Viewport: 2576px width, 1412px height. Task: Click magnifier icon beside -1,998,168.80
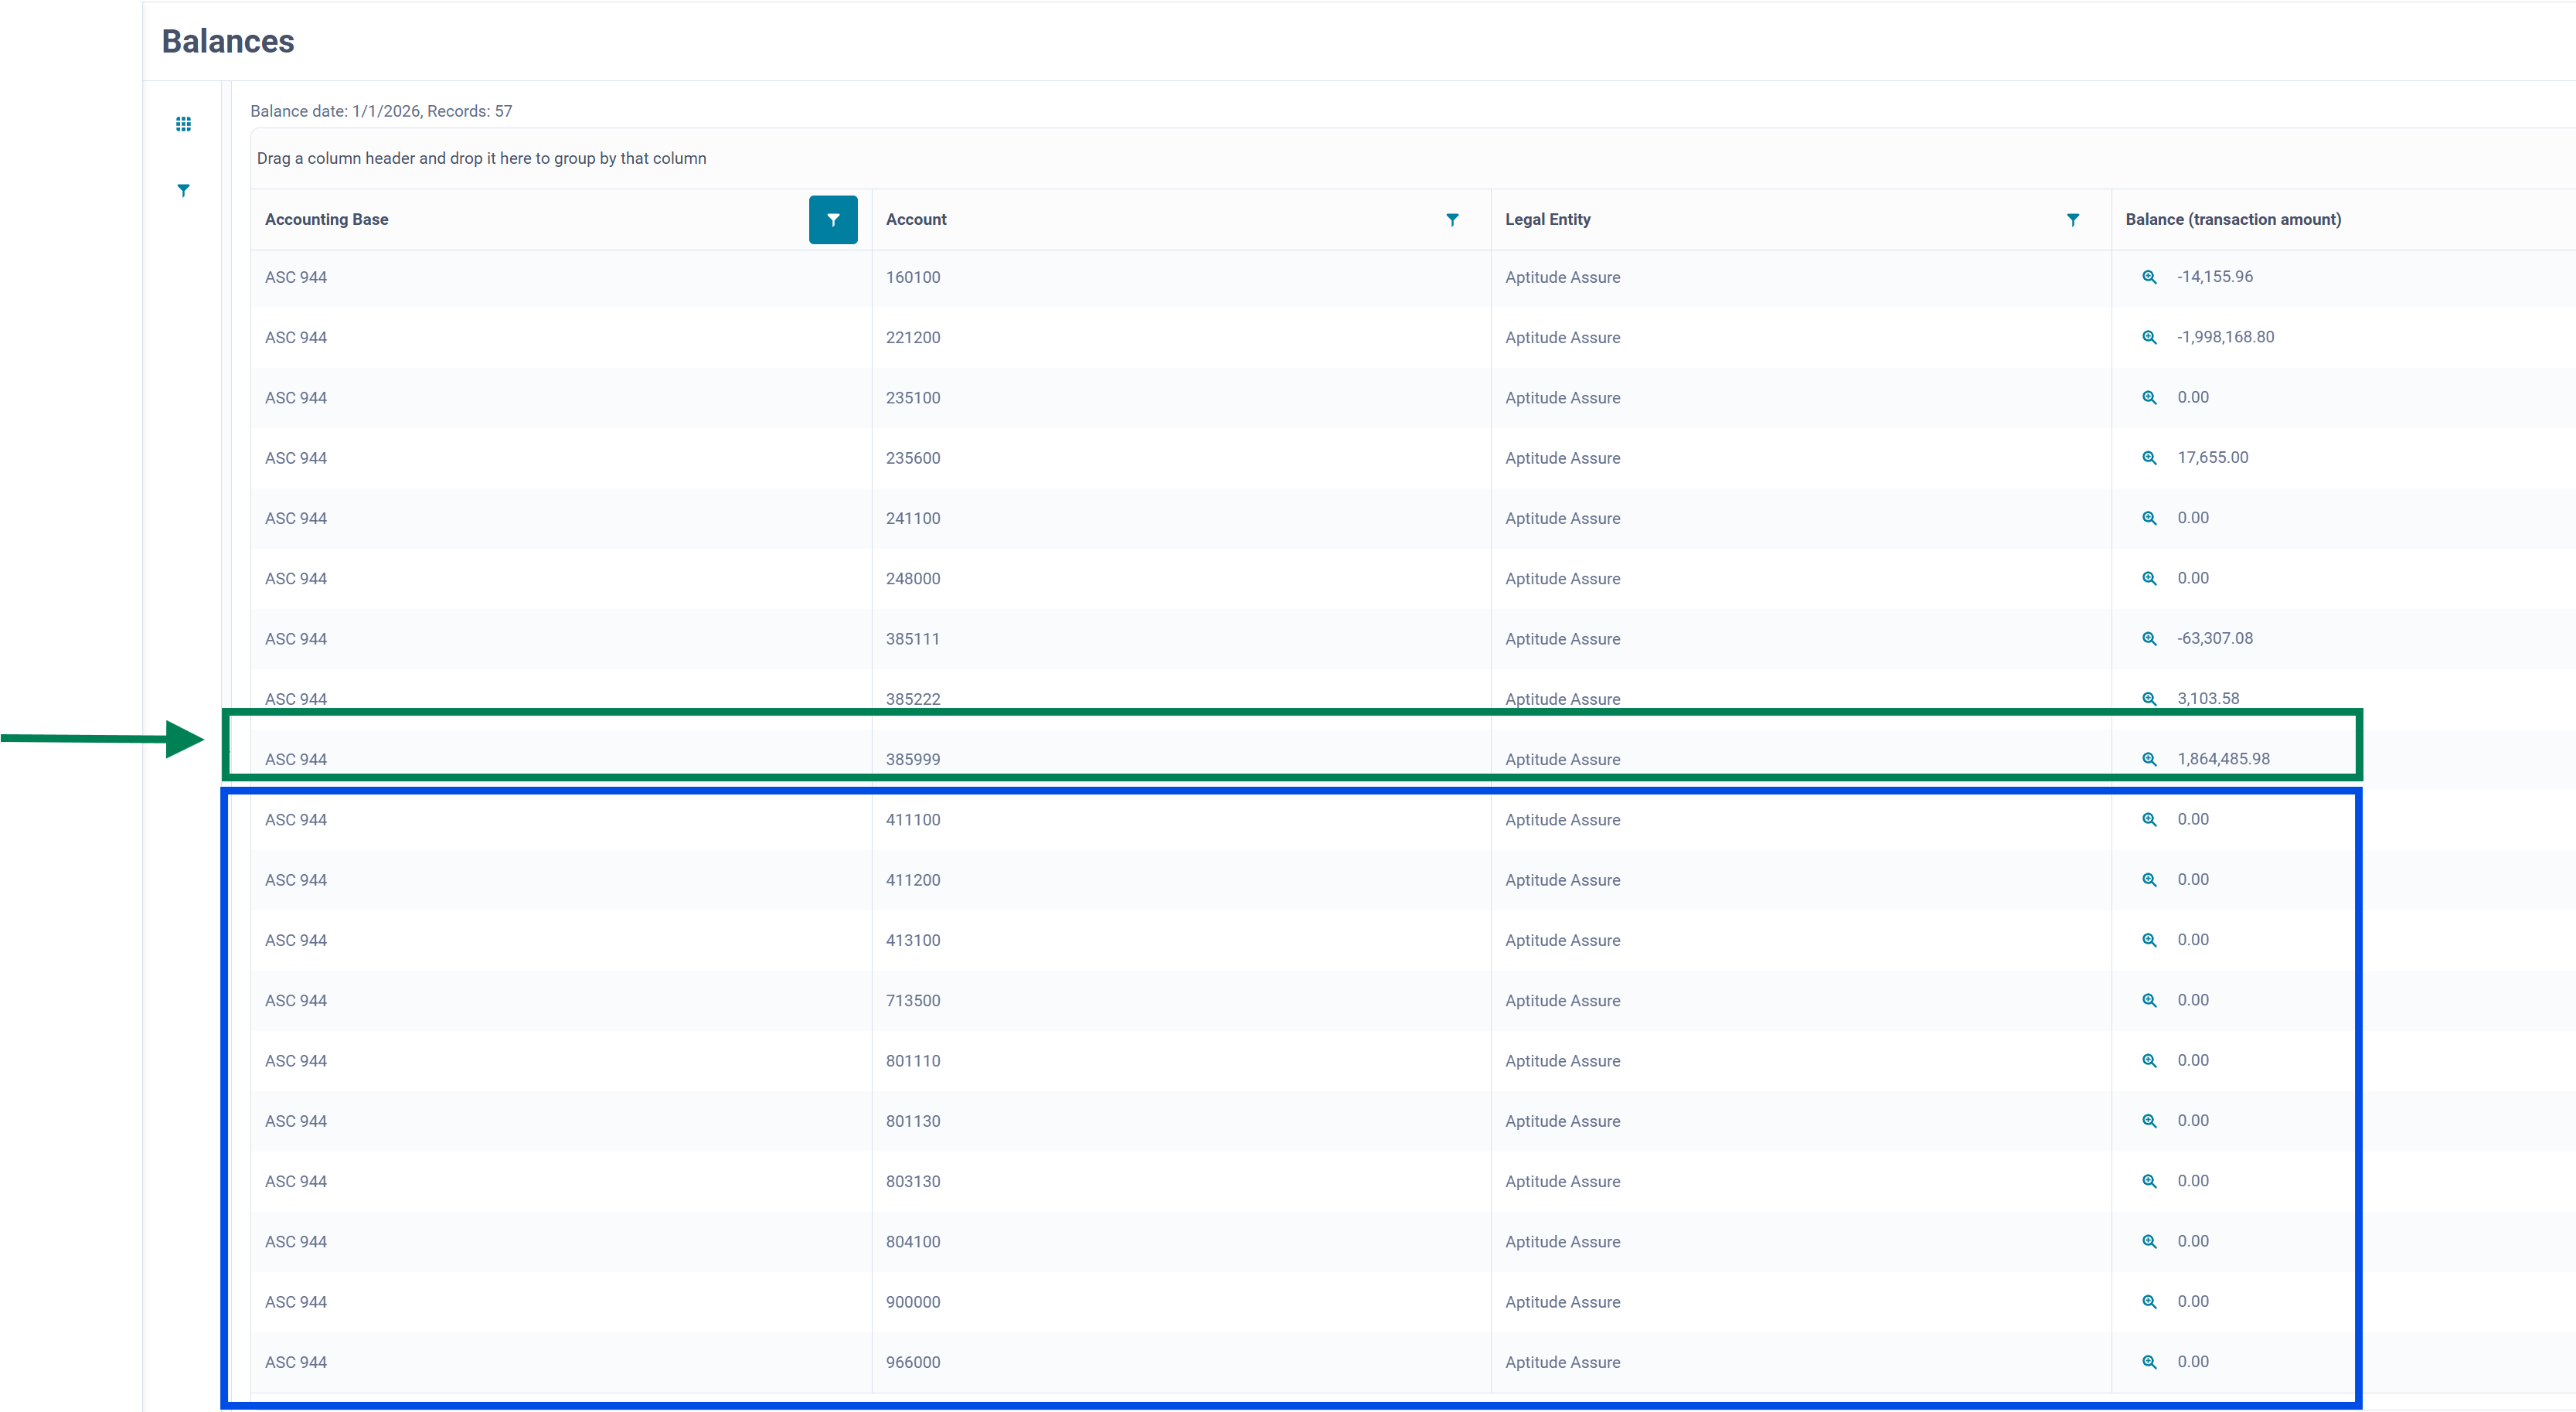click(2149, 337)
